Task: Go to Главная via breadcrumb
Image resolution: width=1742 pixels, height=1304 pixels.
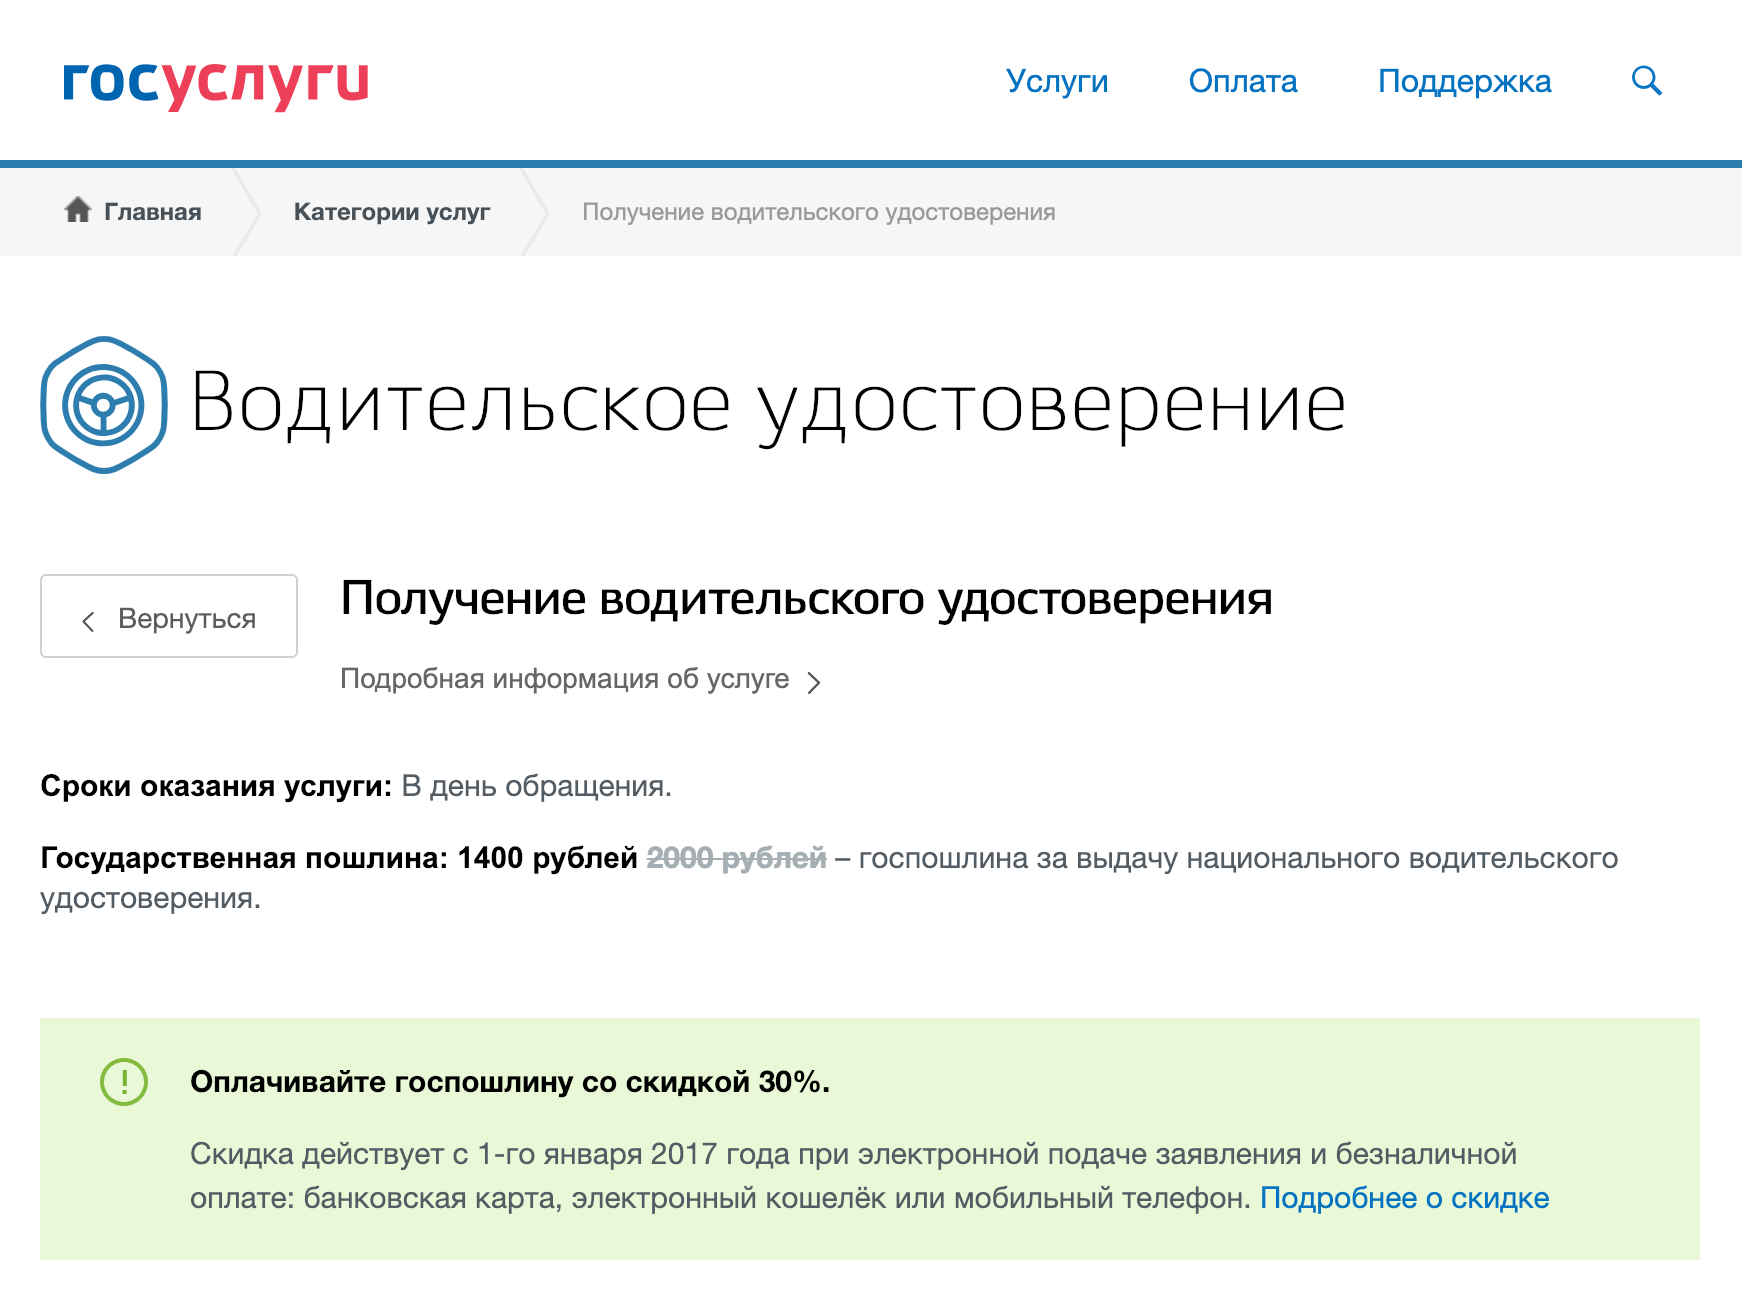Action: [152, 211]
